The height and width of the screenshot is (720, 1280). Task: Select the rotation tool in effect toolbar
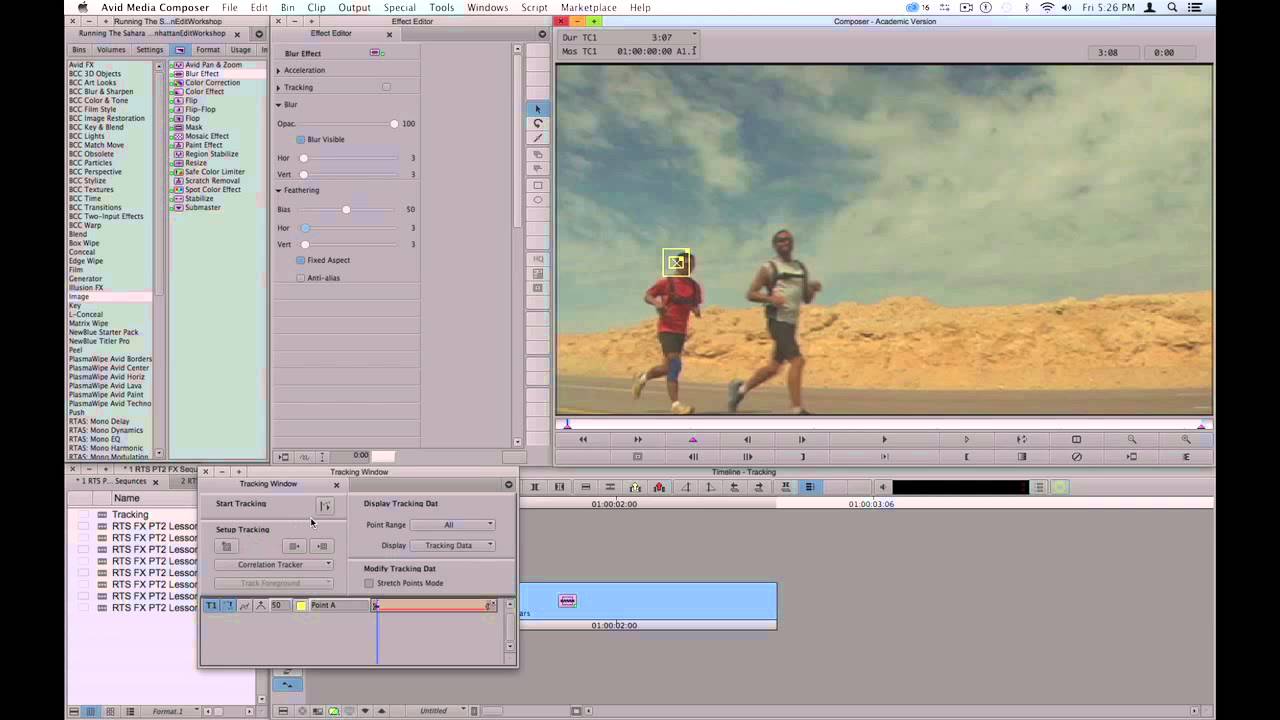click(x=538, y=124)
